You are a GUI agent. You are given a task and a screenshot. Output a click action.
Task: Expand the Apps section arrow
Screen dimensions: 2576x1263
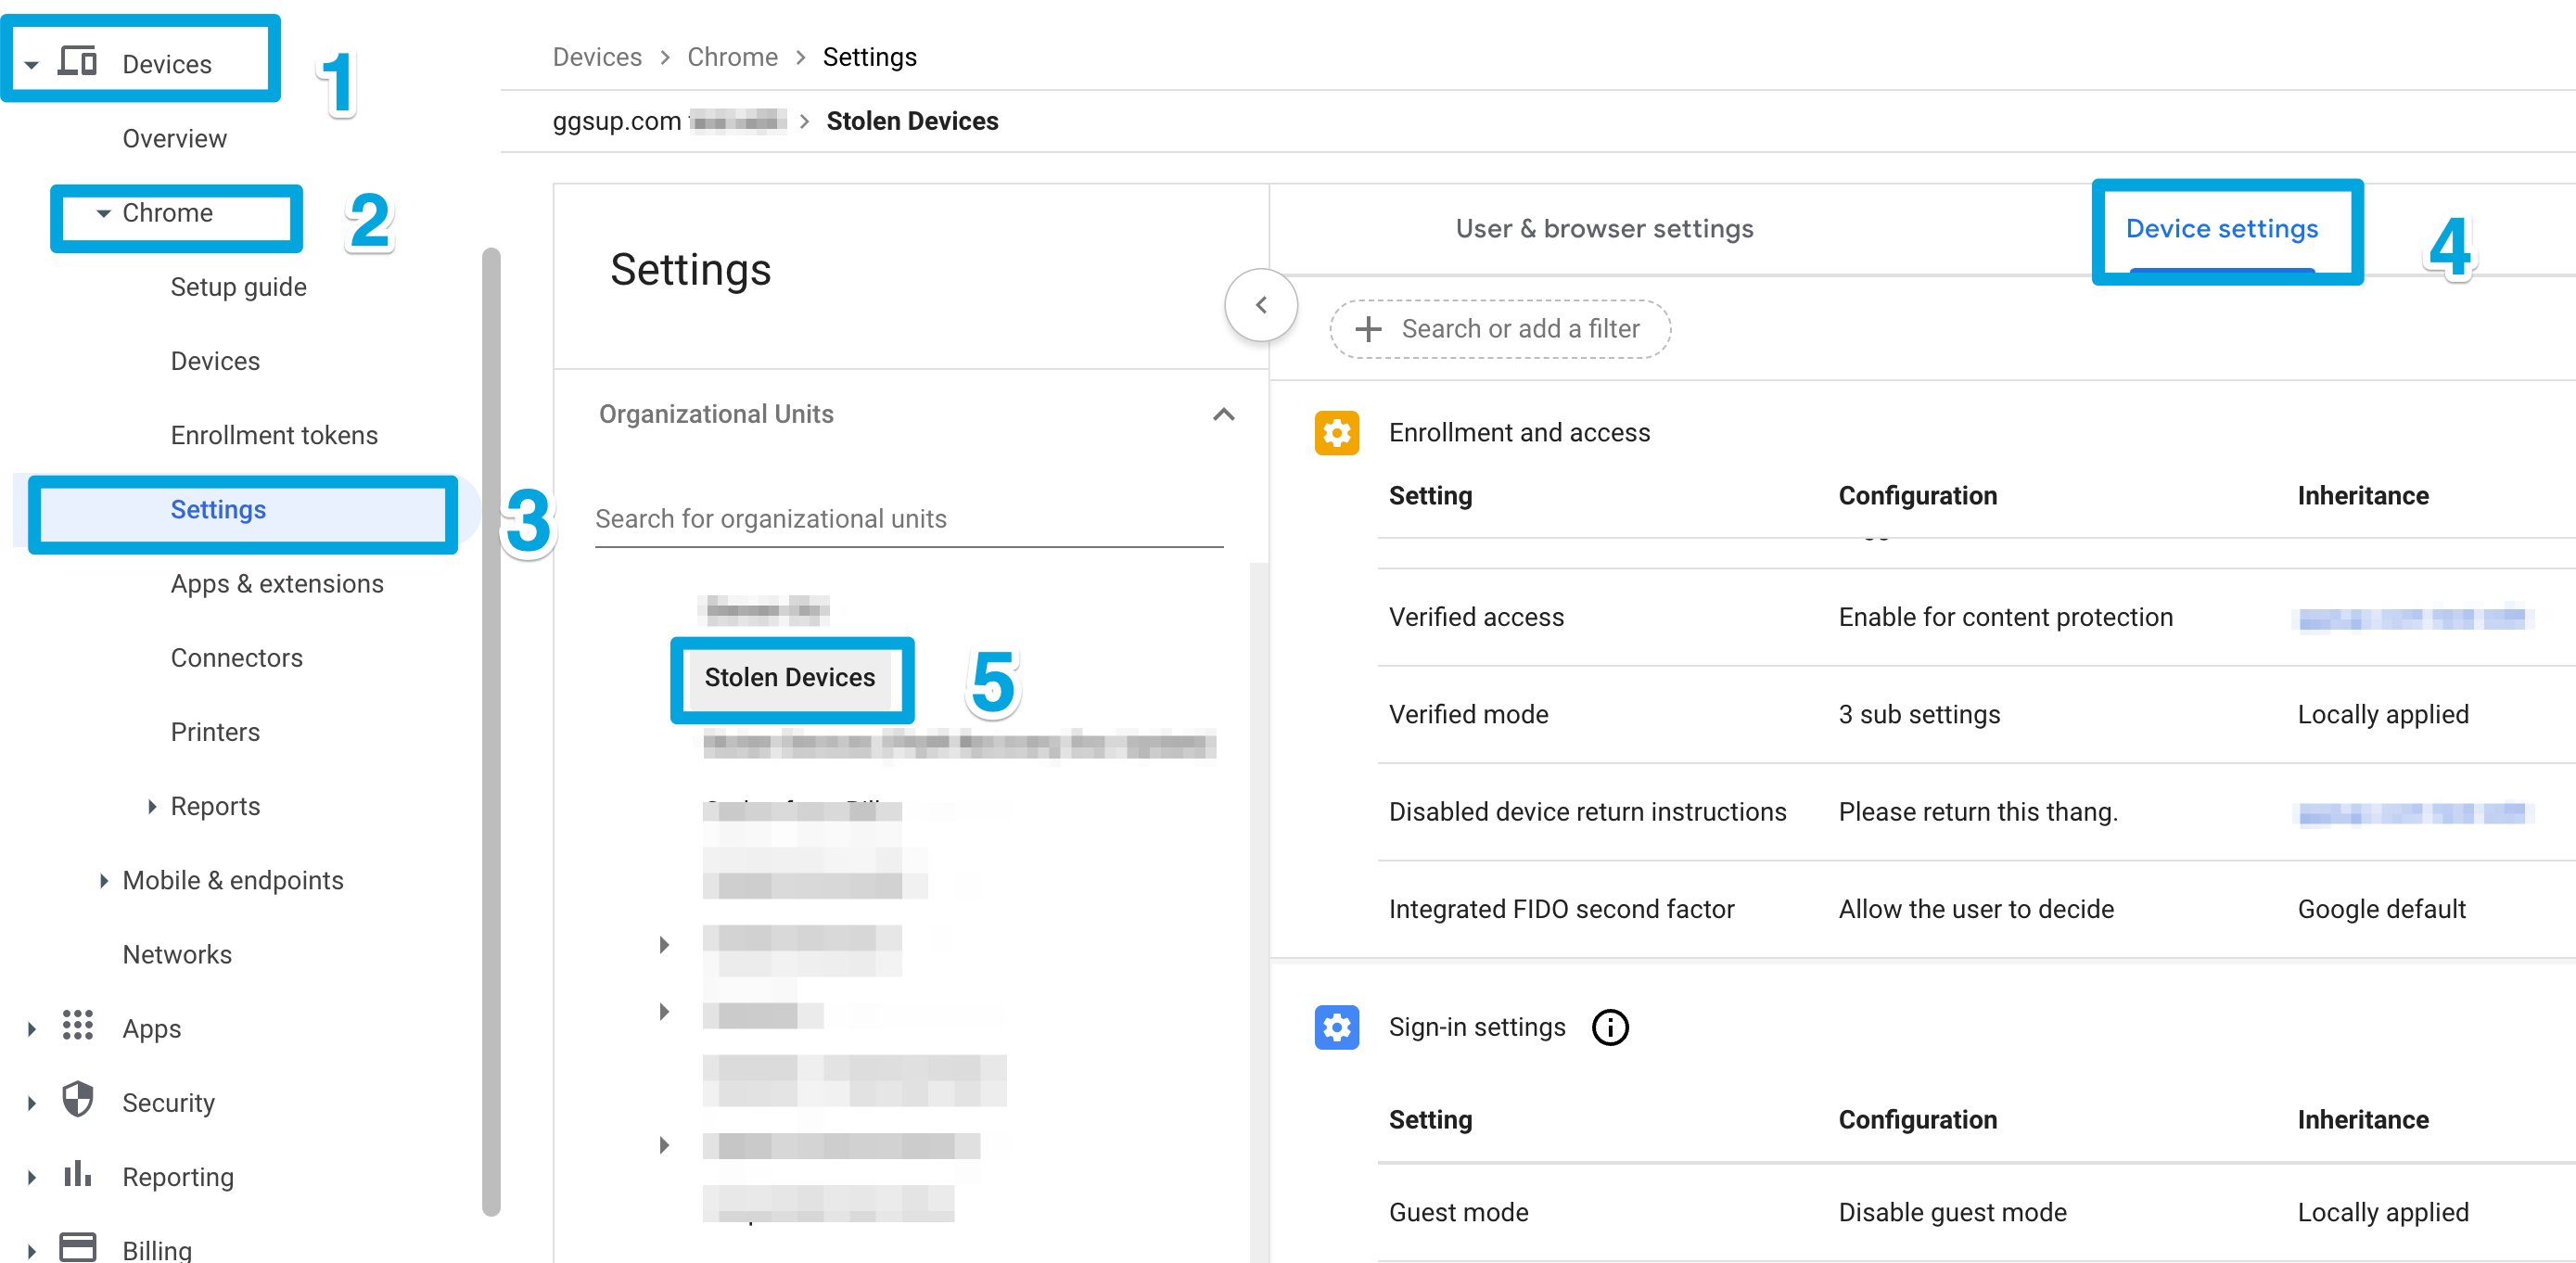tap(31, 1028)
